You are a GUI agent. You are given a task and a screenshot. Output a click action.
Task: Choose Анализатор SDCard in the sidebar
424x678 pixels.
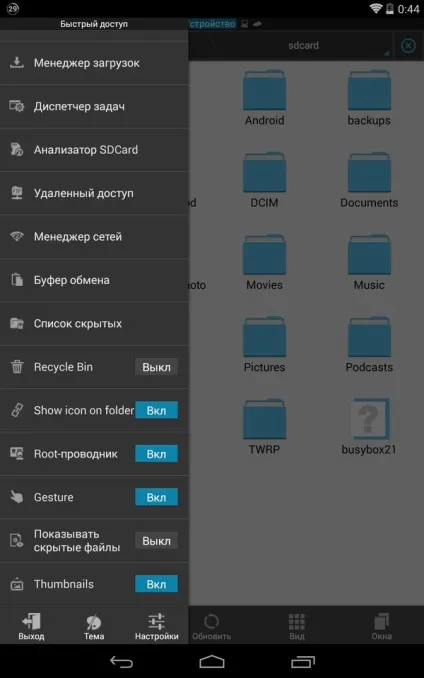(x=94, y=150)
